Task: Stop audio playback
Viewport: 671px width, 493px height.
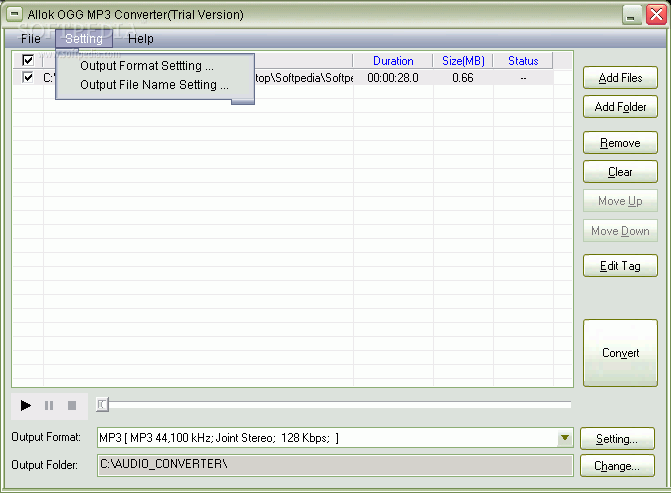Action: pyautogui.click(x=72, y=405)
